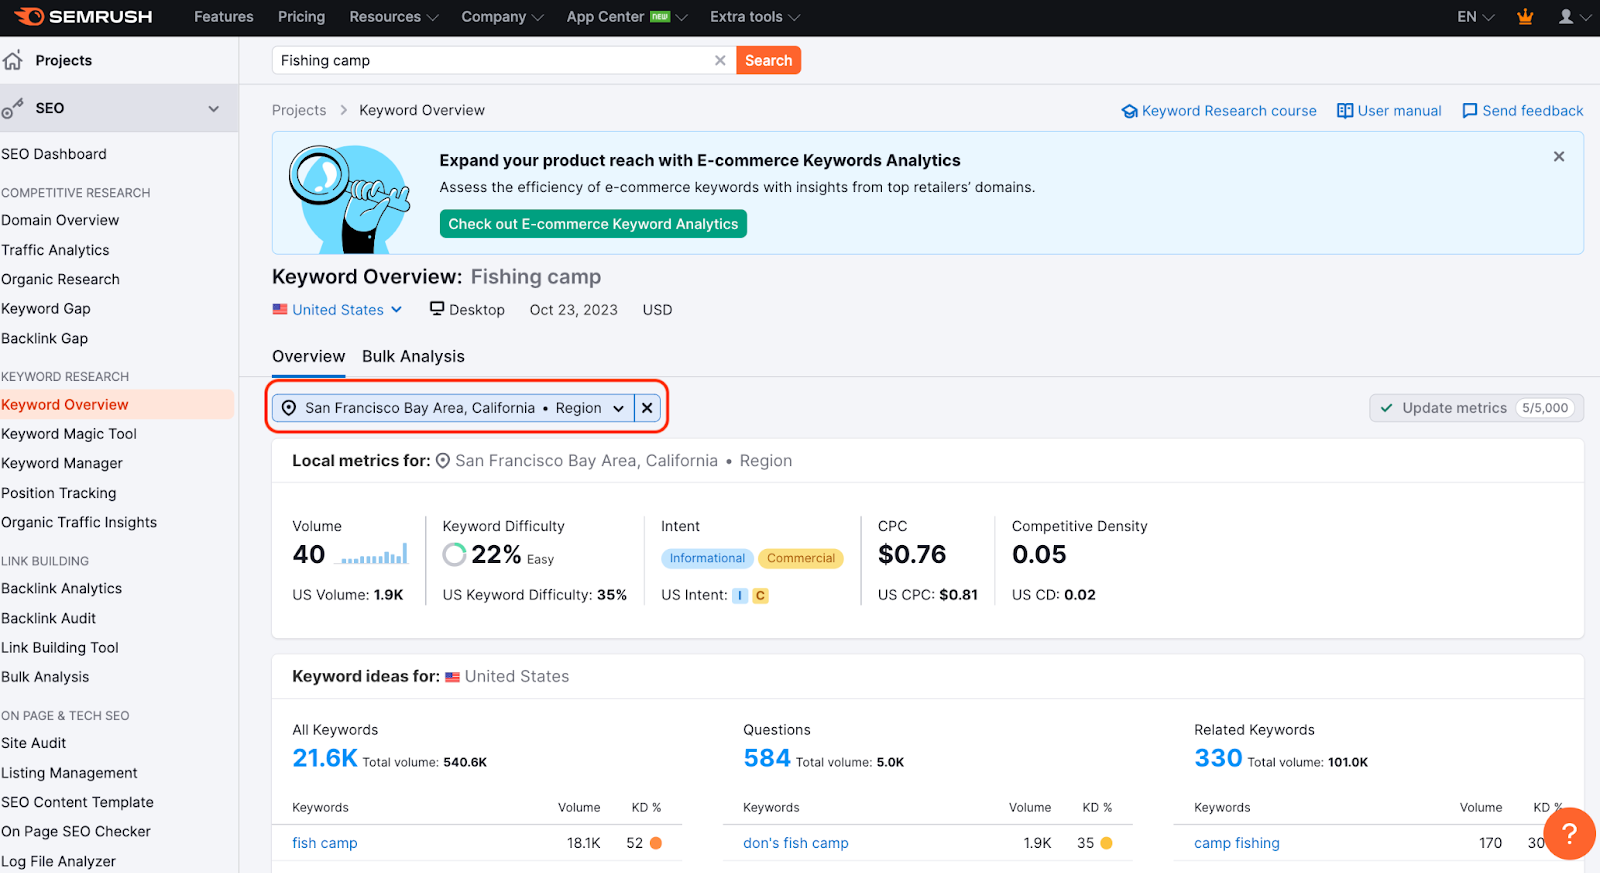Click the 584 Questions count
The image size is (1600, 873).
click(x=766, y=758)
